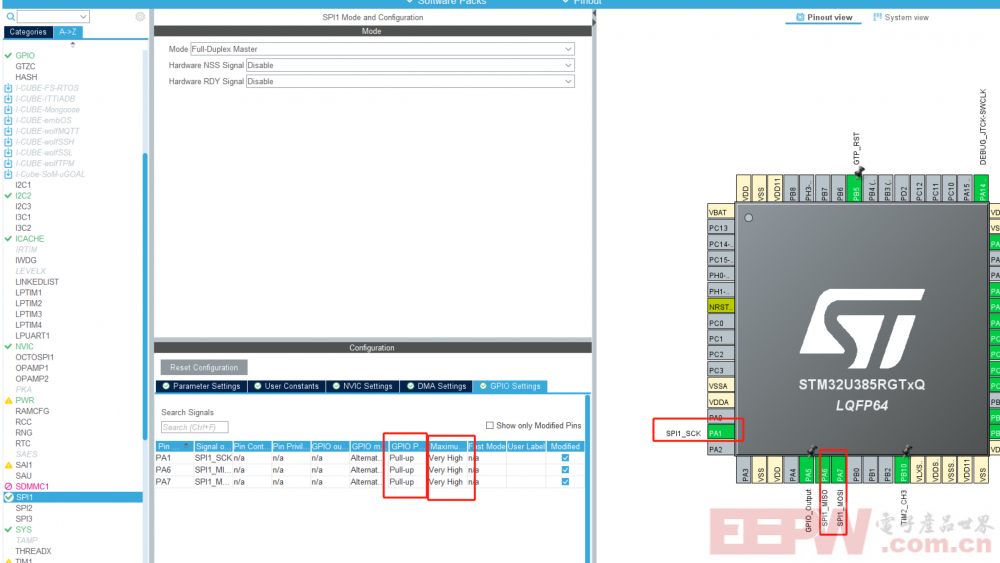Open the sidebar search combo box dropdown
The image size is (1000, 563).
(84, 17)
